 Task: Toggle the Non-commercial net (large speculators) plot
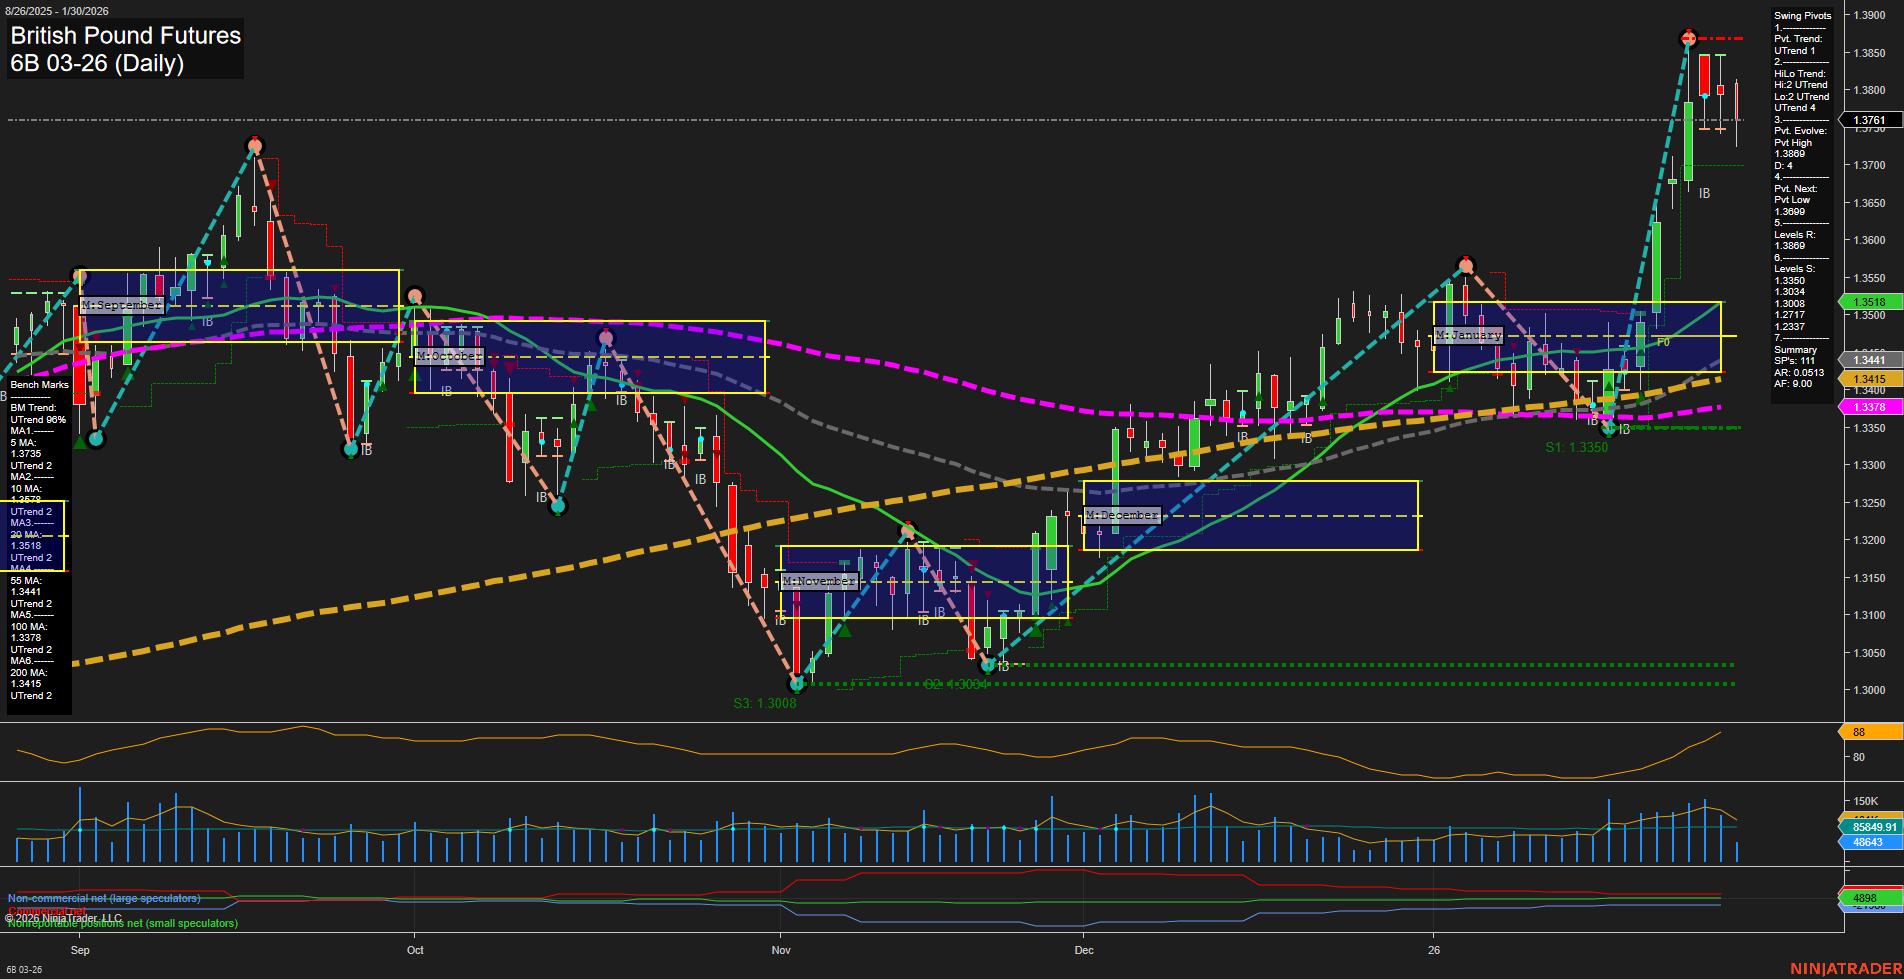coord(103,898)
